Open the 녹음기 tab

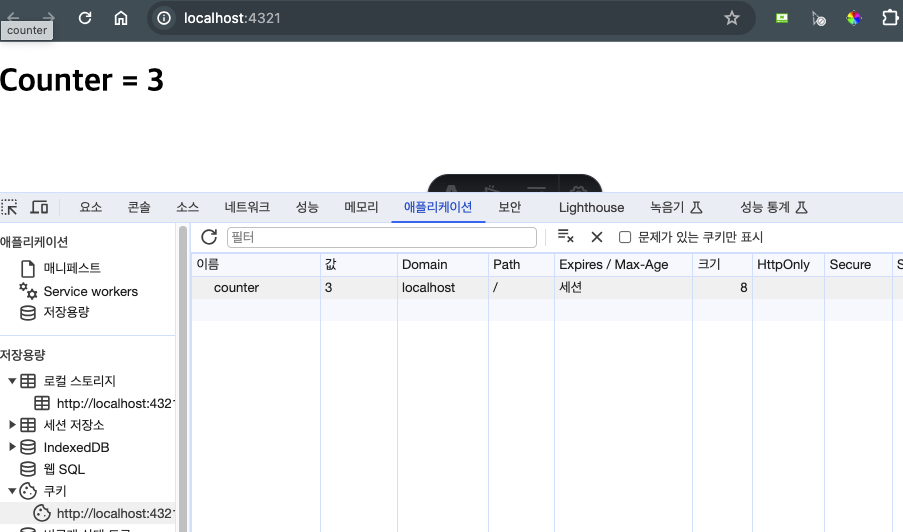[676, 207]
